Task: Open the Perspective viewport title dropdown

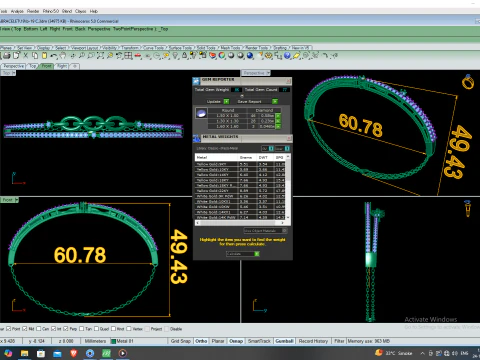Action: click(x=268, y=73)
